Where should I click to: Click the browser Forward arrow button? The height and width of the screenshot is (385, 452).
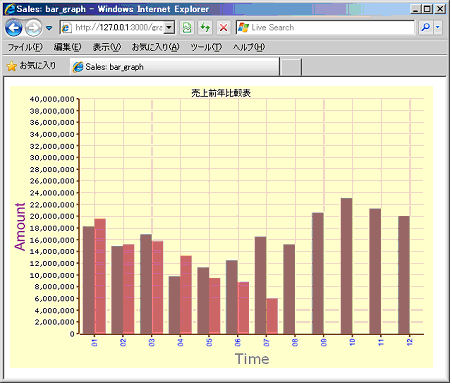(x=33, y=28)
